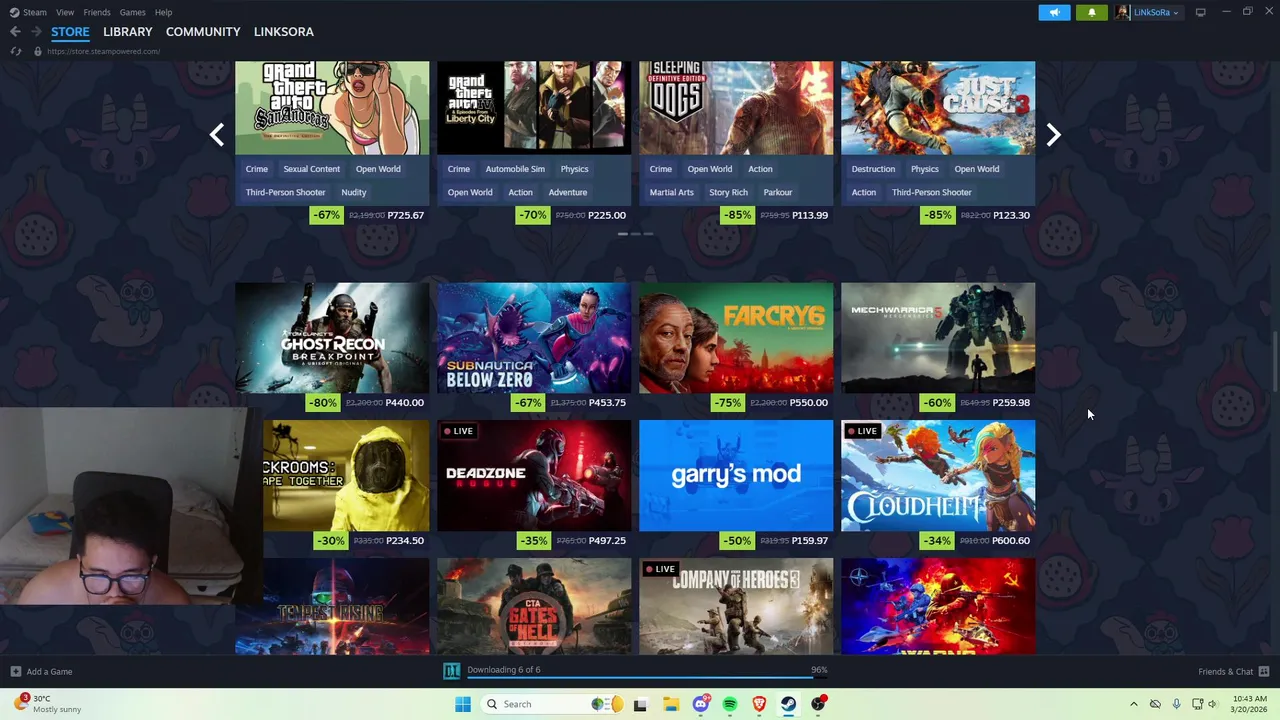Go forward with the right arrow navigation icon
This screenshot has height=720, width=1280.
36,32
